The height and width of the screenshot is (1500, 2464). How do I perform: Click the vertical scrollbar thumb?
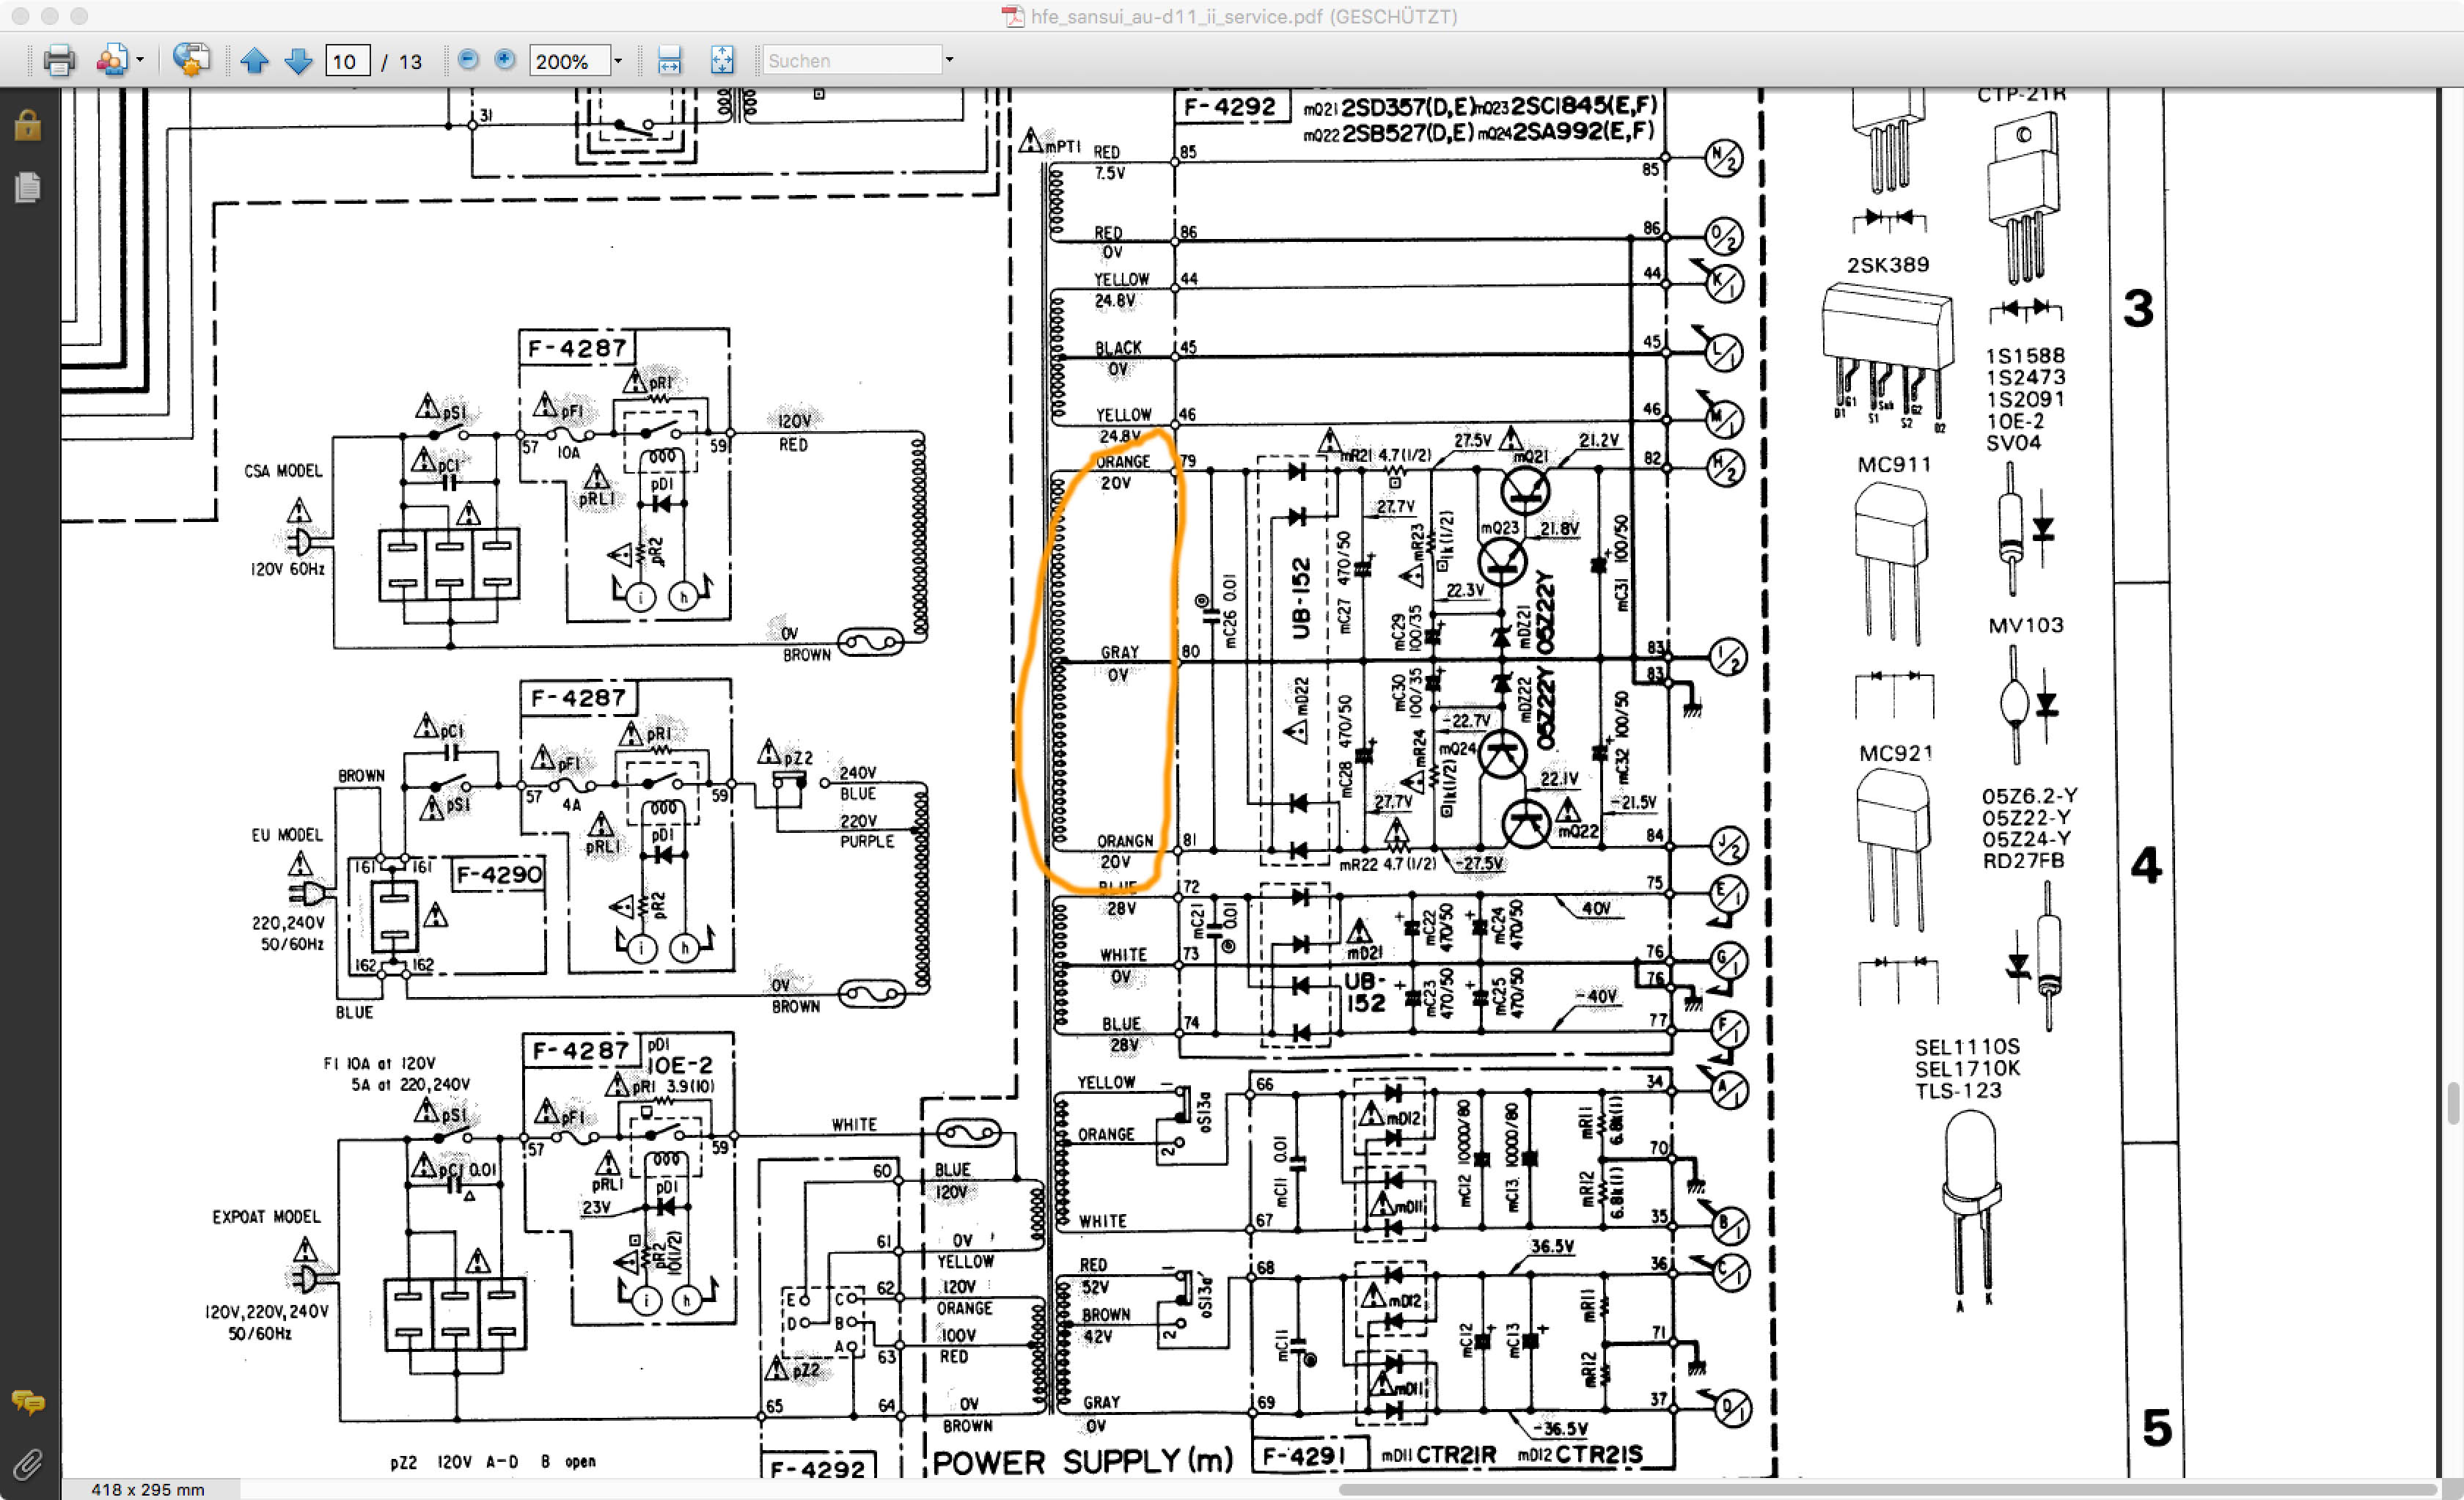(x=2453, y=1104)
